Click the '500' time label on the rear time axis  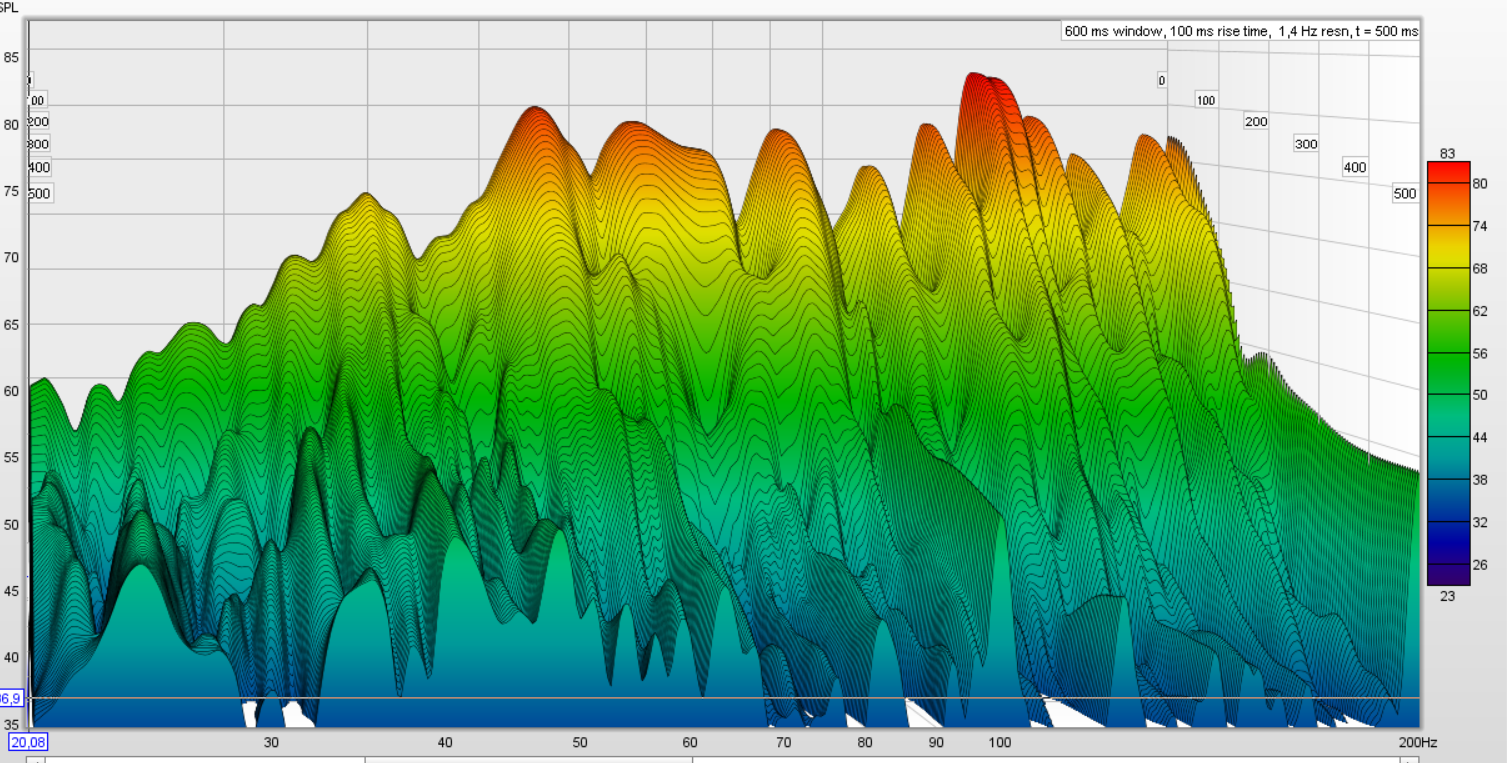coord(1405,194)
